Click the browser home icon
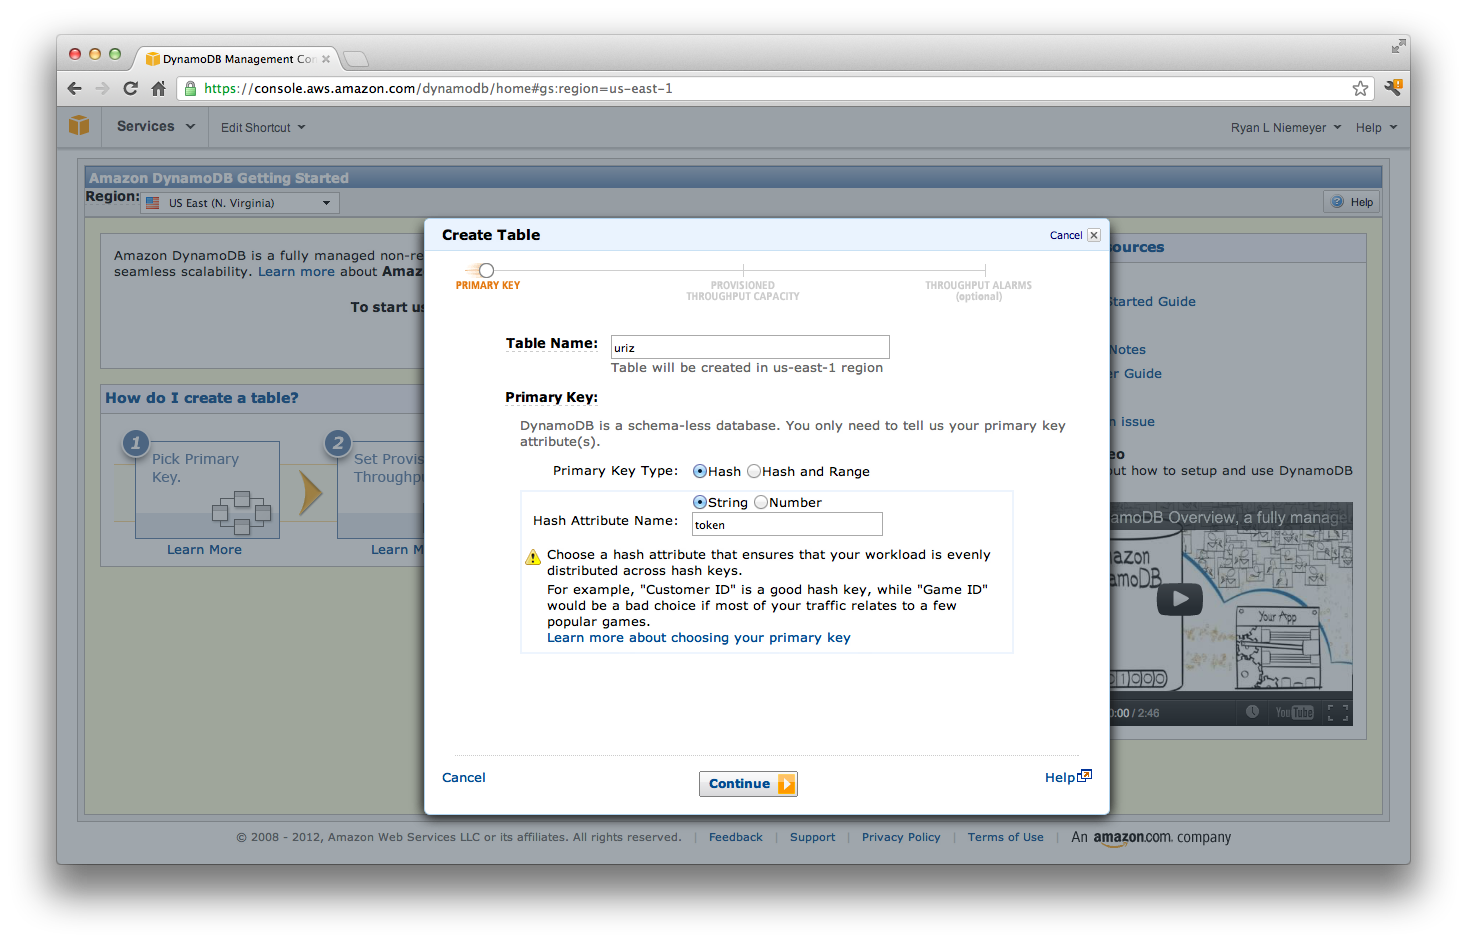1467x943 pixels. click(159, 88)
